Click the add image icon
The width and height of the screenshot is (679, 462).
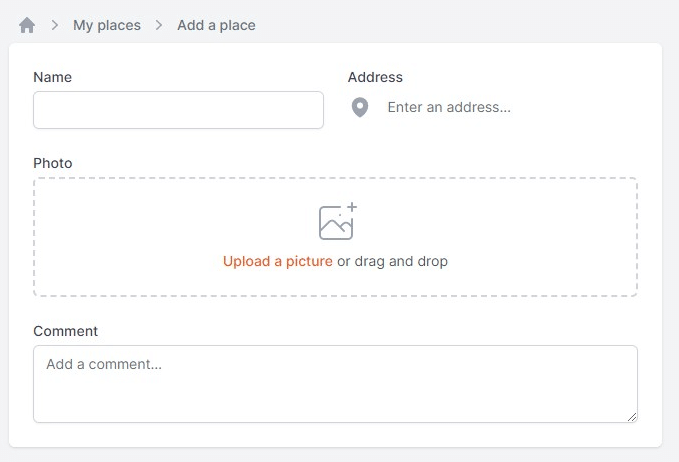tap(337, 221)
